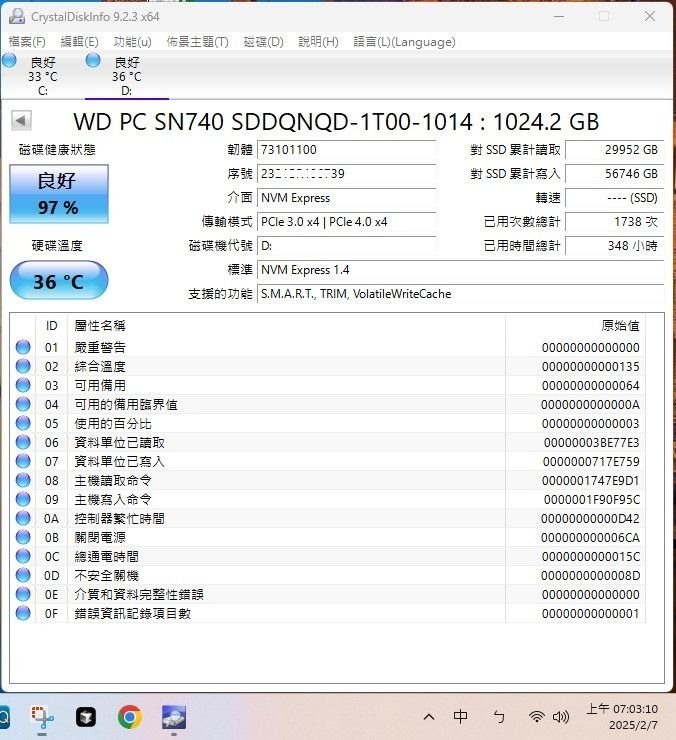
Task: Click the S.M.A.R.T., TRIM features field
Action: [460, 294]
